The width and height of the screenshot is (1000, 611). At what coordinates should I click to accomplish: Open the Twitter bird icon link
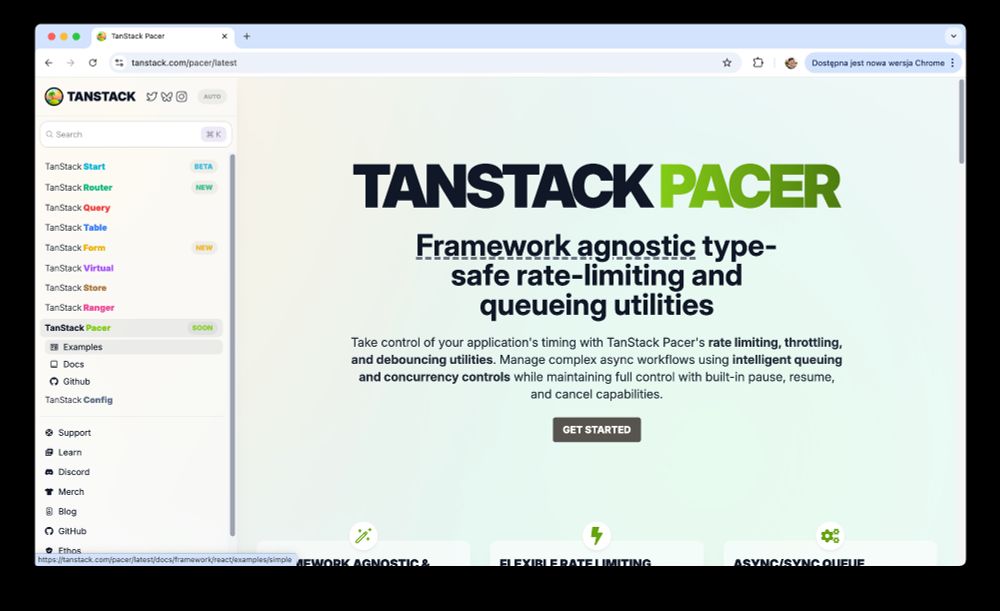coord(151,96)
